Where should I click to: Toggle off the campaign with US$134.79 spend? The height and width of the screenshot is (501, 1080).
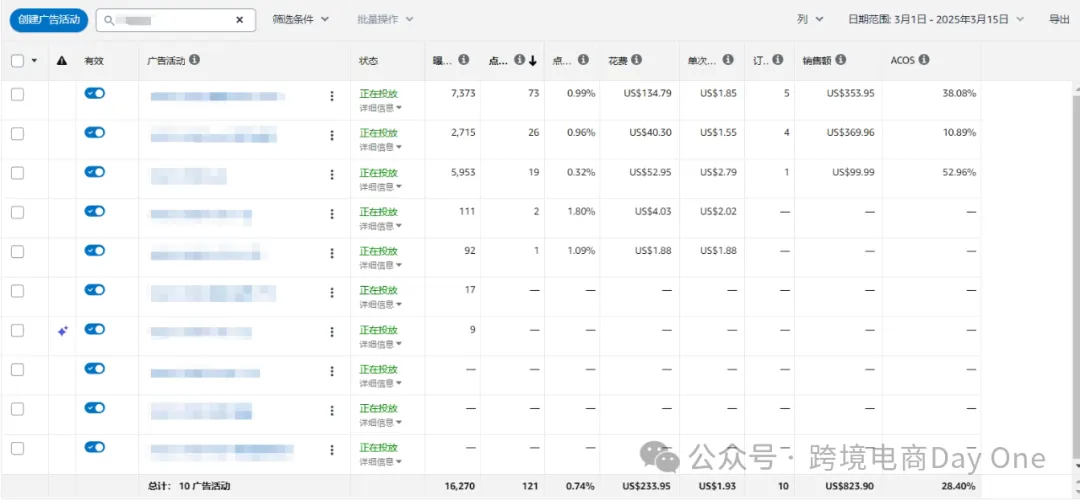94,93
